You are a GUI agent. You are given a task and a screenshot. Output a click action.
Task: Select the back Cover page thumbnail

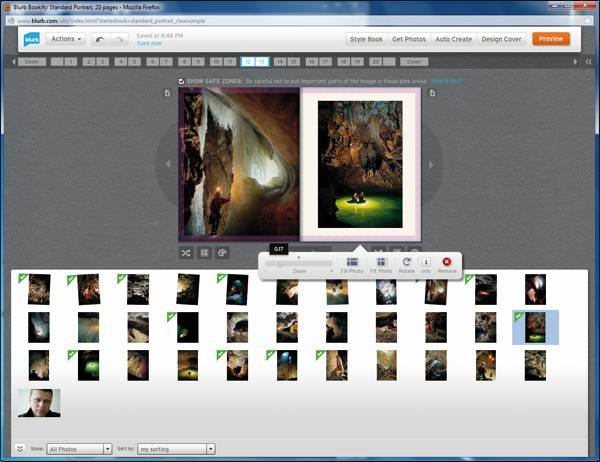tap(414, 62)
